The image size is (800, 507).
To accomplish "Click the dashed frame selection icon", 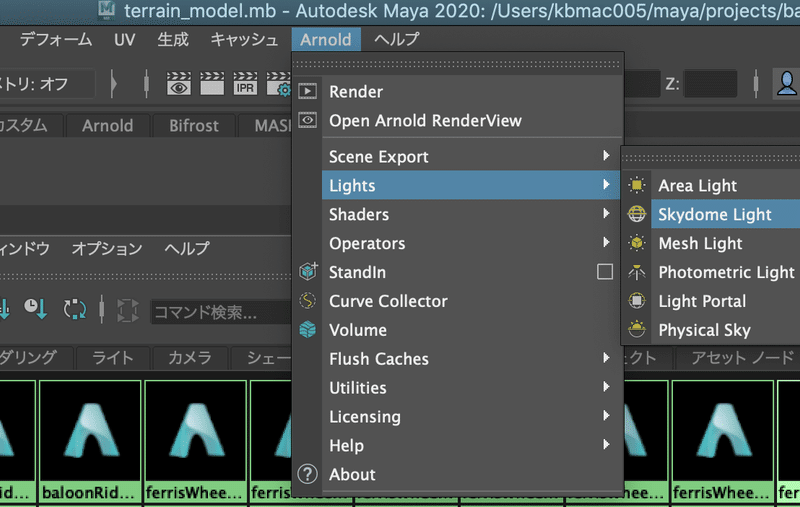I will coord(128,310).
